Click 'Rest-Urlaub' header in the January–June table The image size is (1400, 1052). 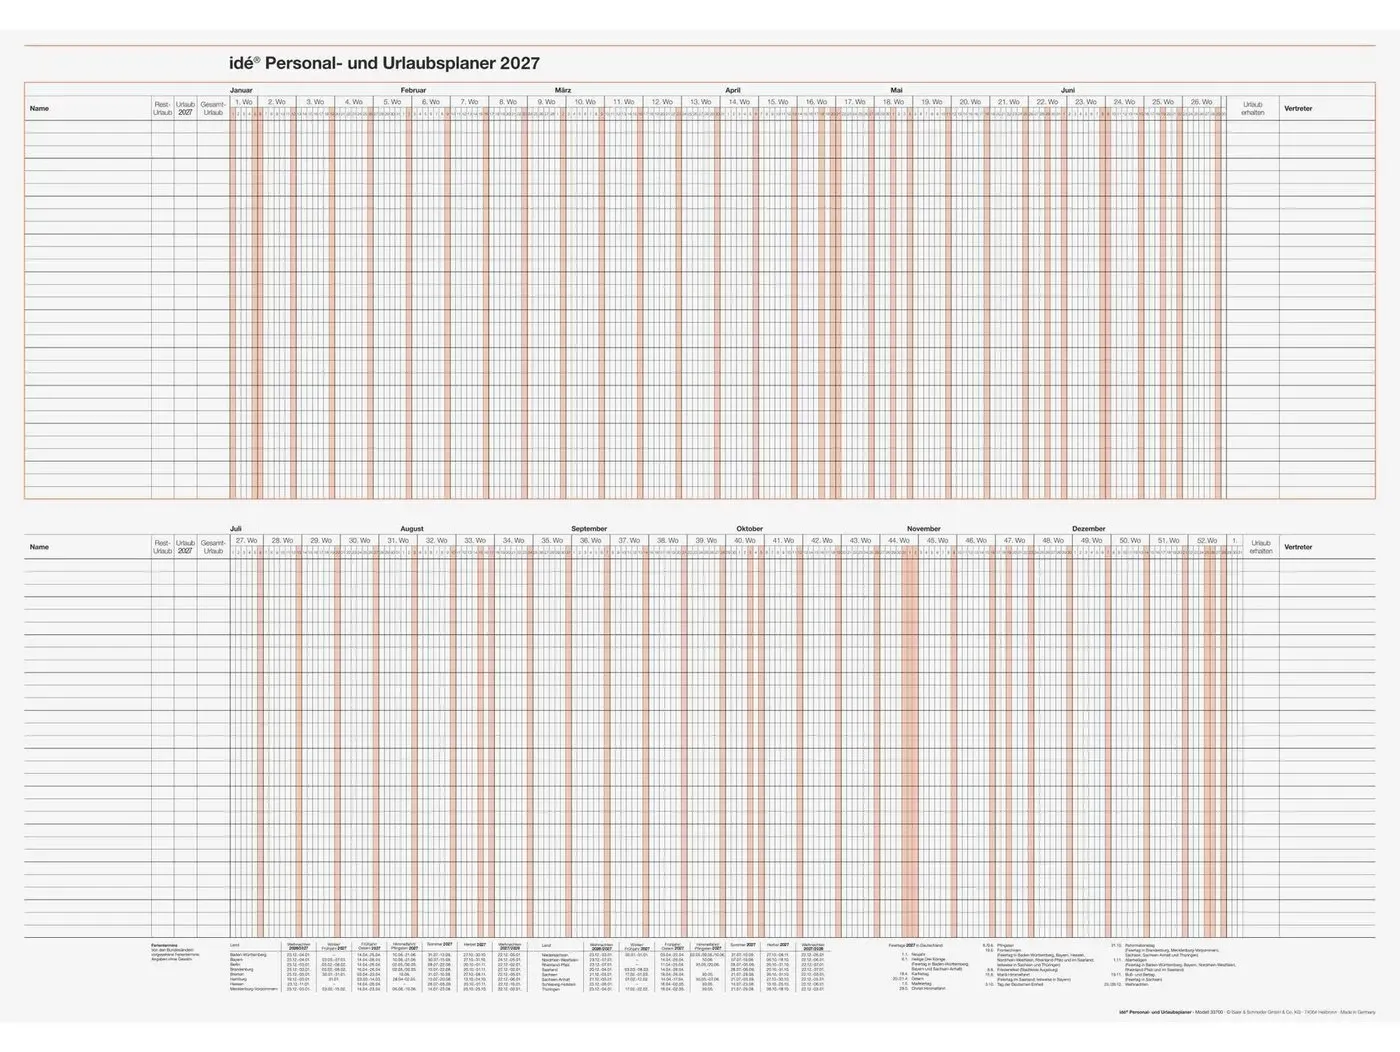point(163,109)
